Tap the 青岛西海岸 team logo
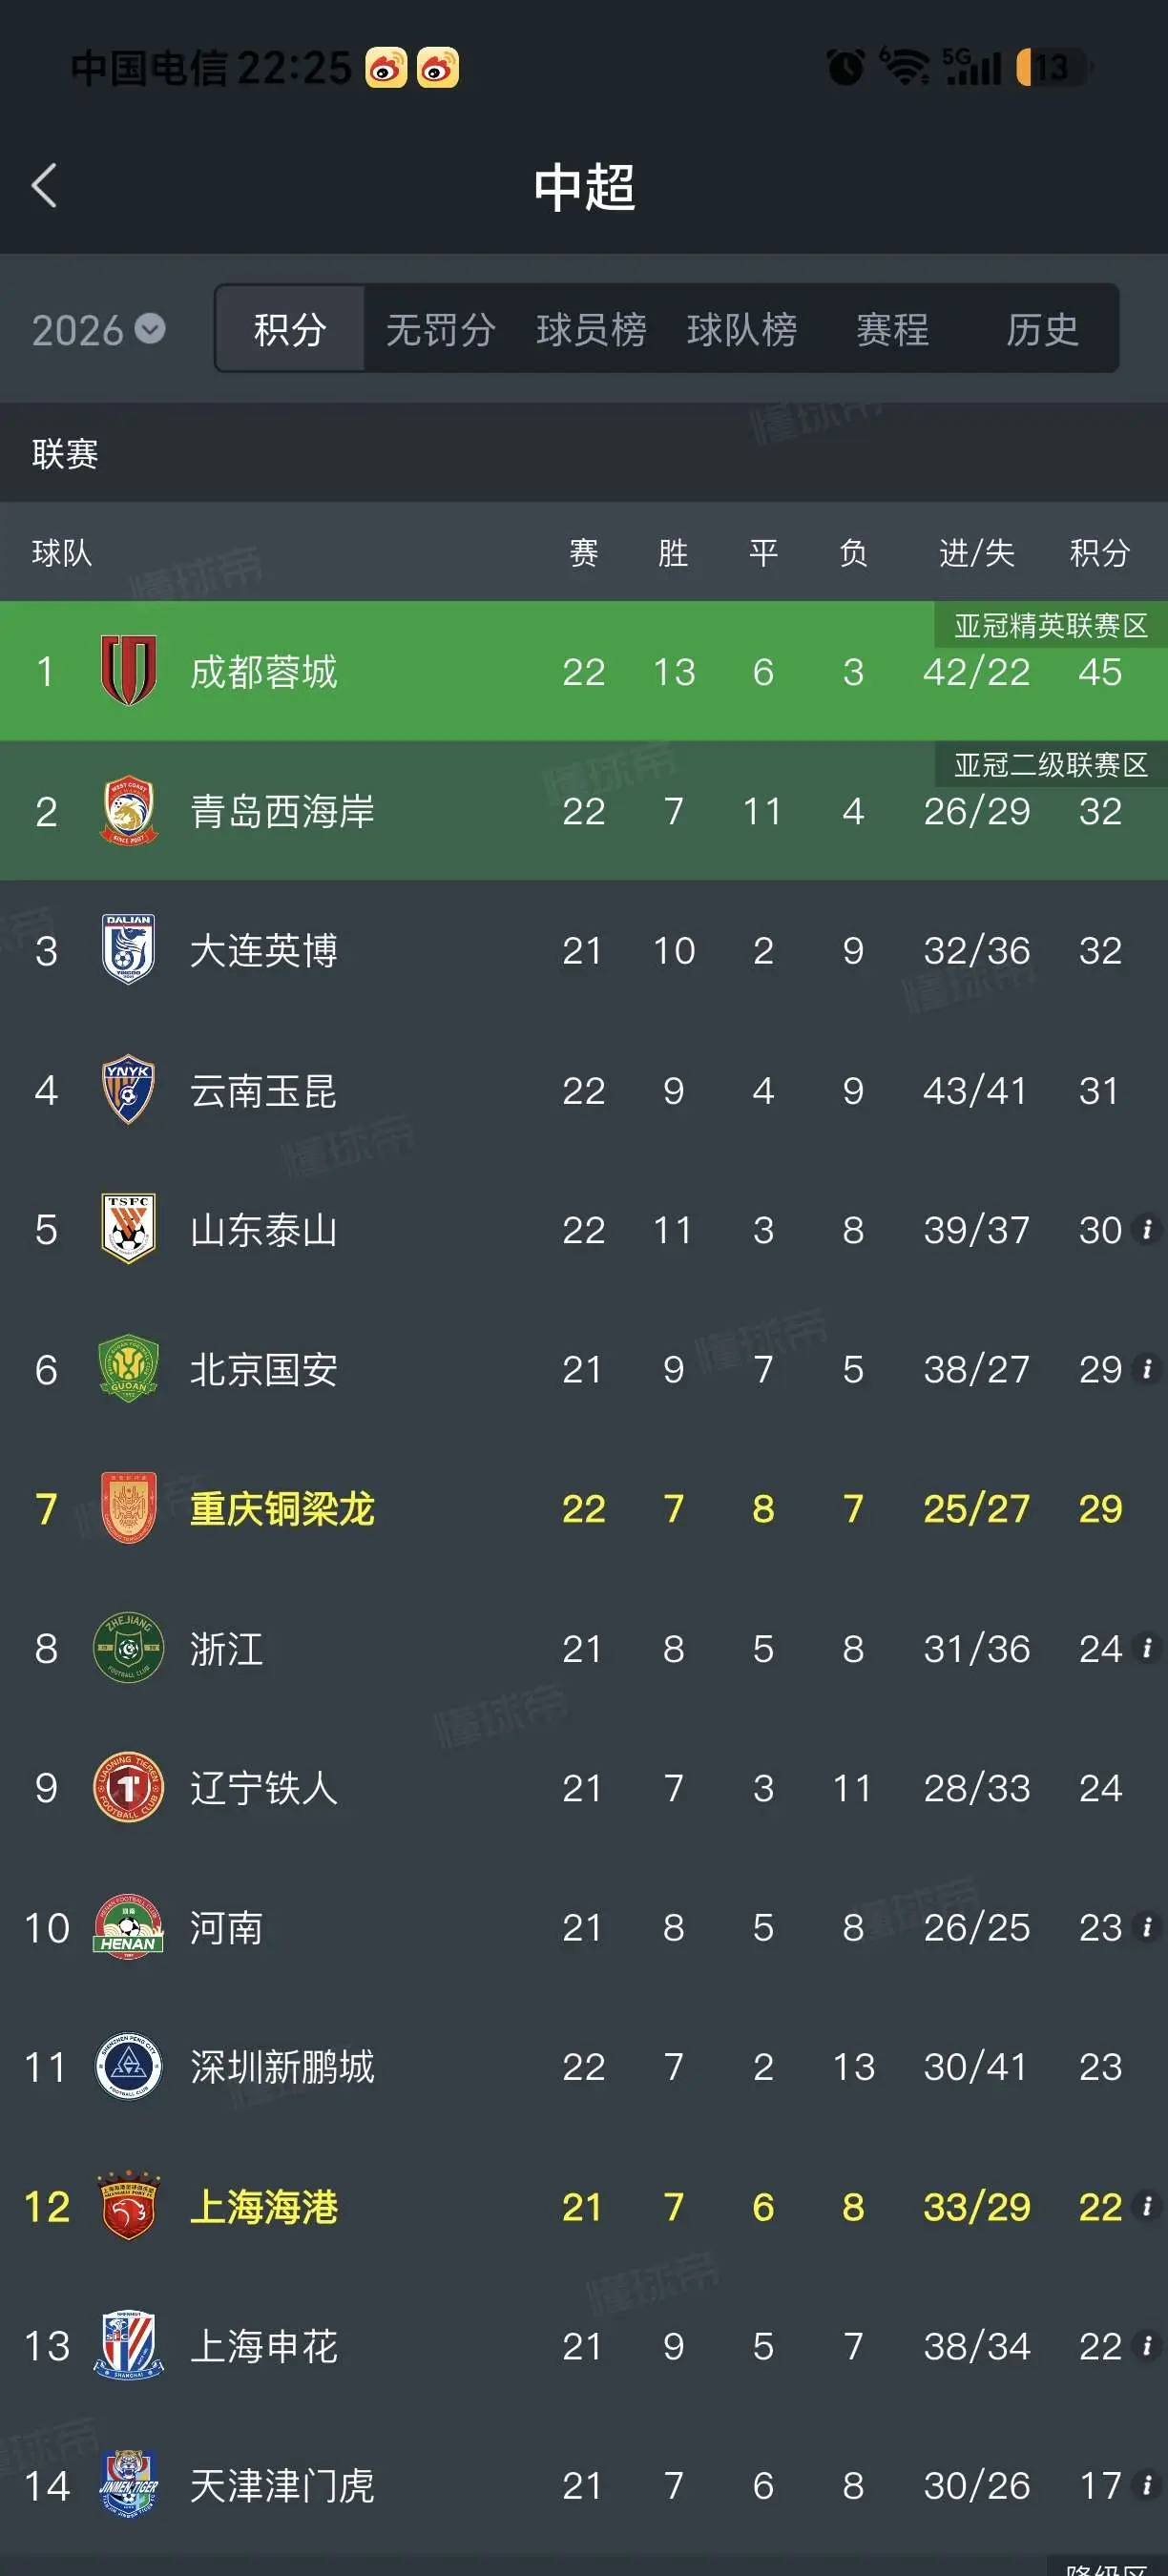The height and width of the screenshot is (2576, 1168). [x=128, y=811]
